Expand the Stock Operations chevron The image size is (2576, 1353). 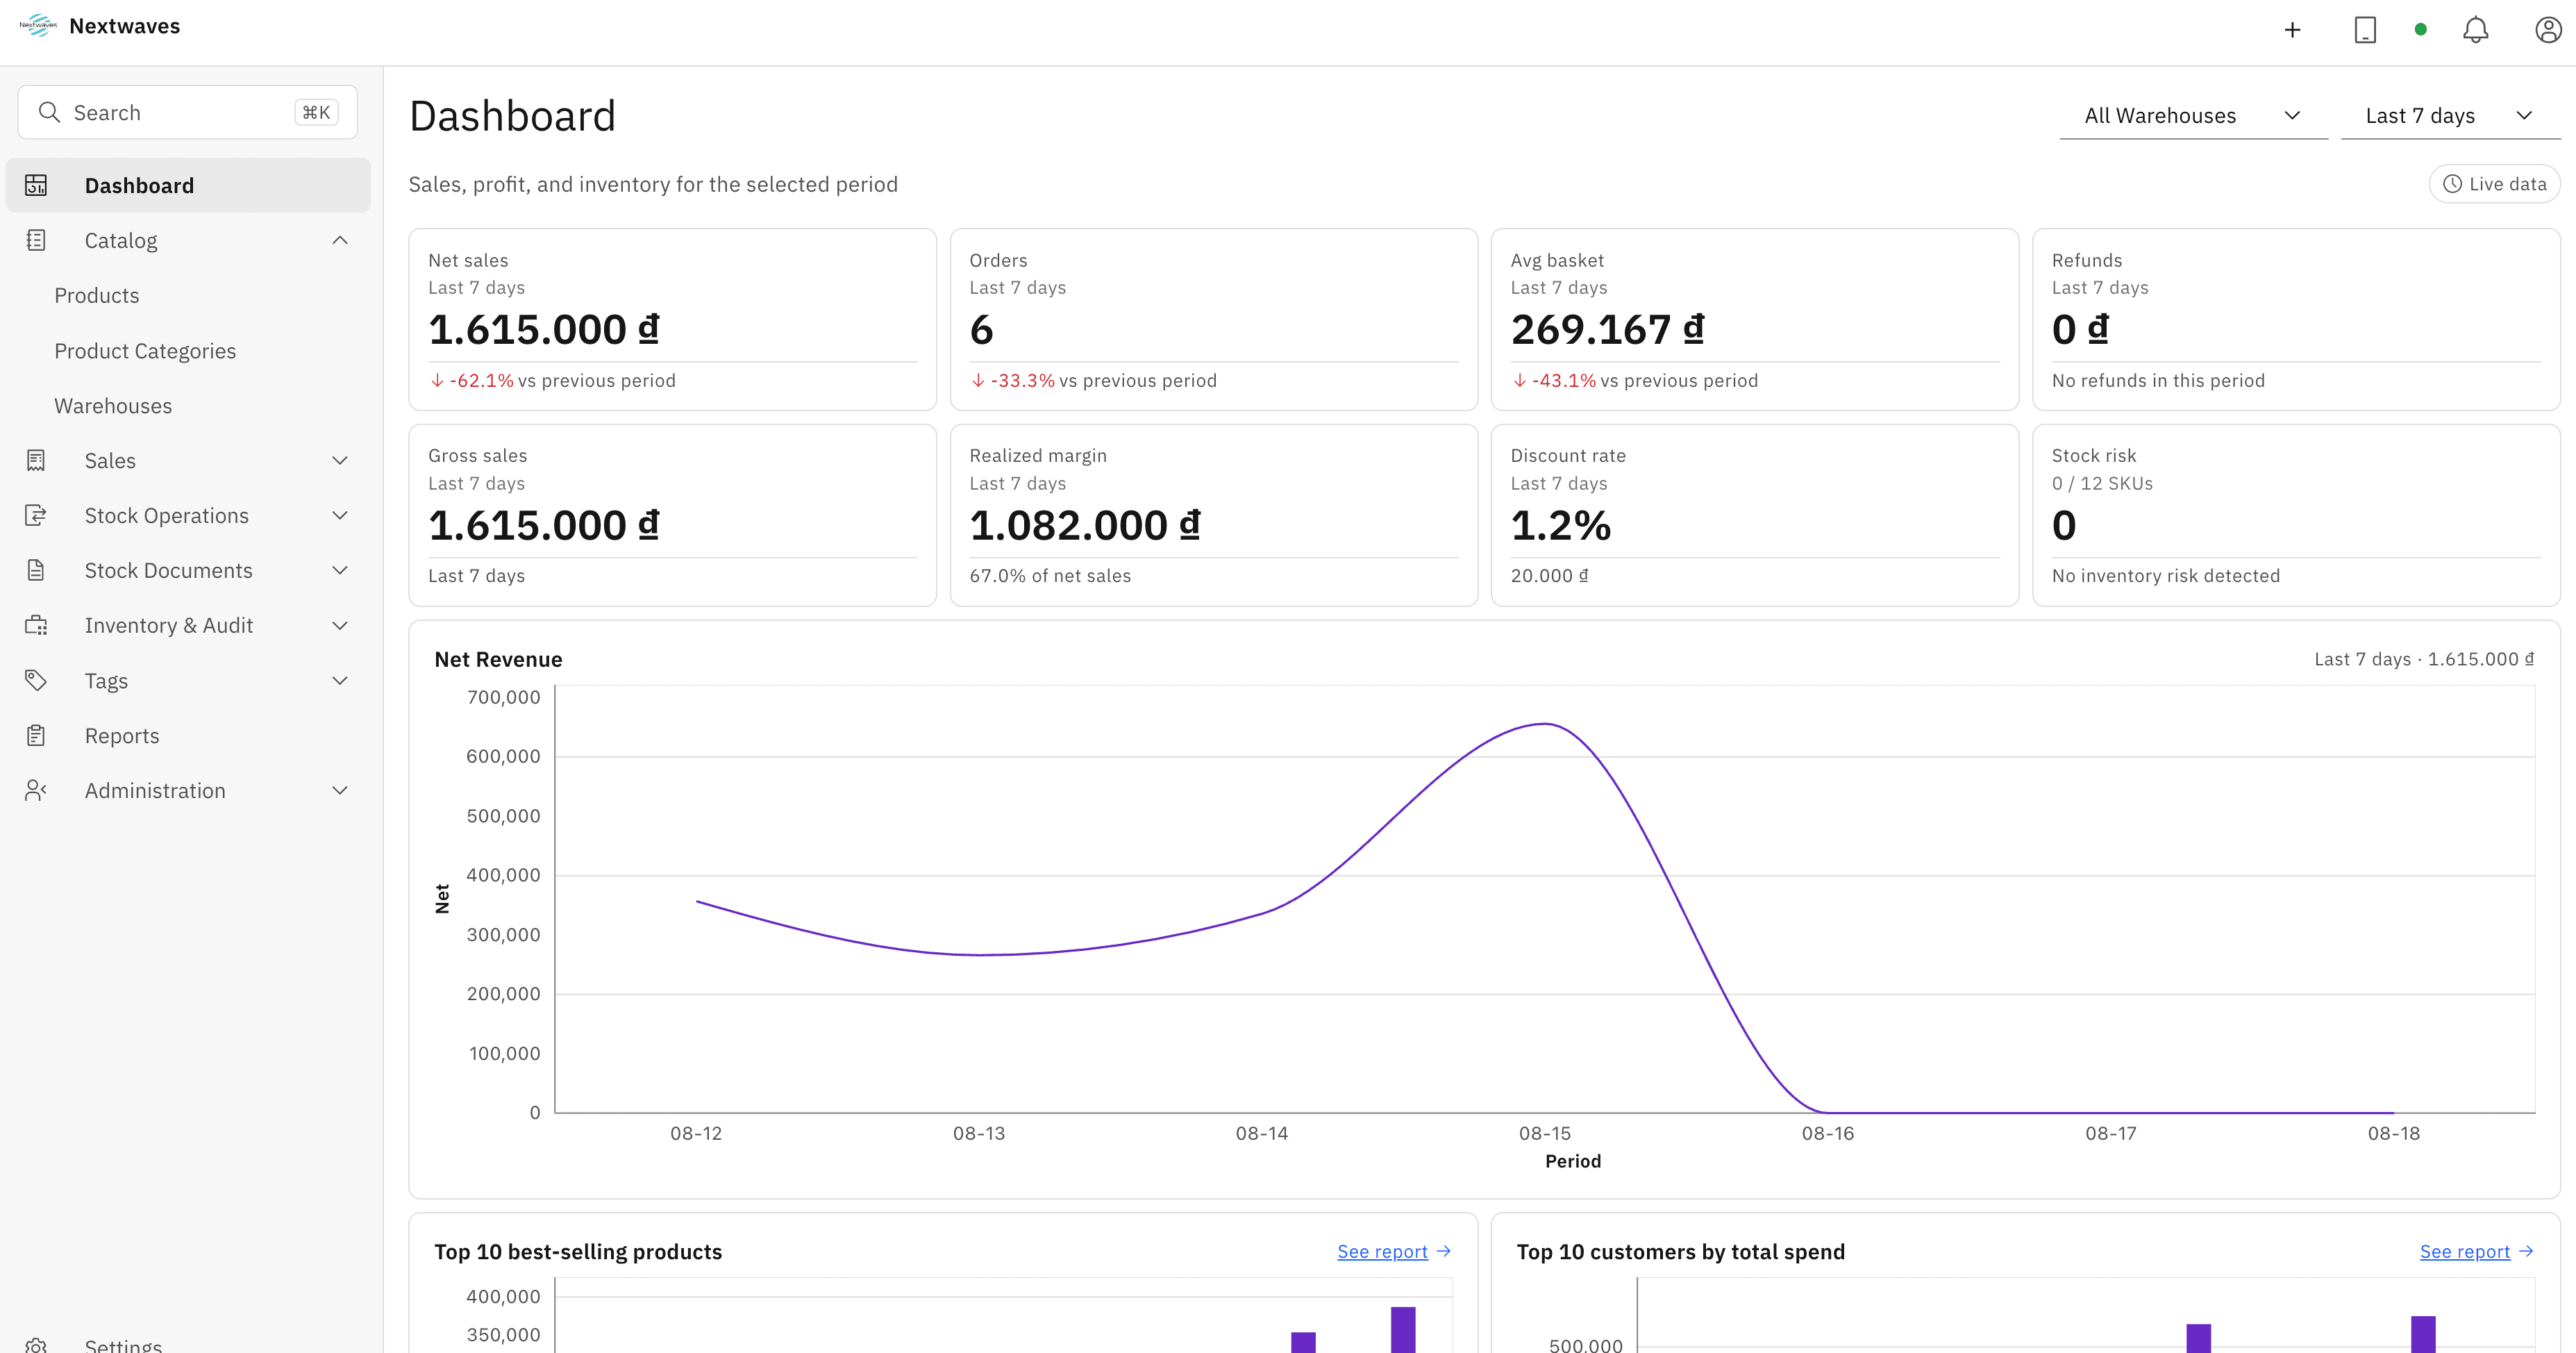tap(340, 515)
